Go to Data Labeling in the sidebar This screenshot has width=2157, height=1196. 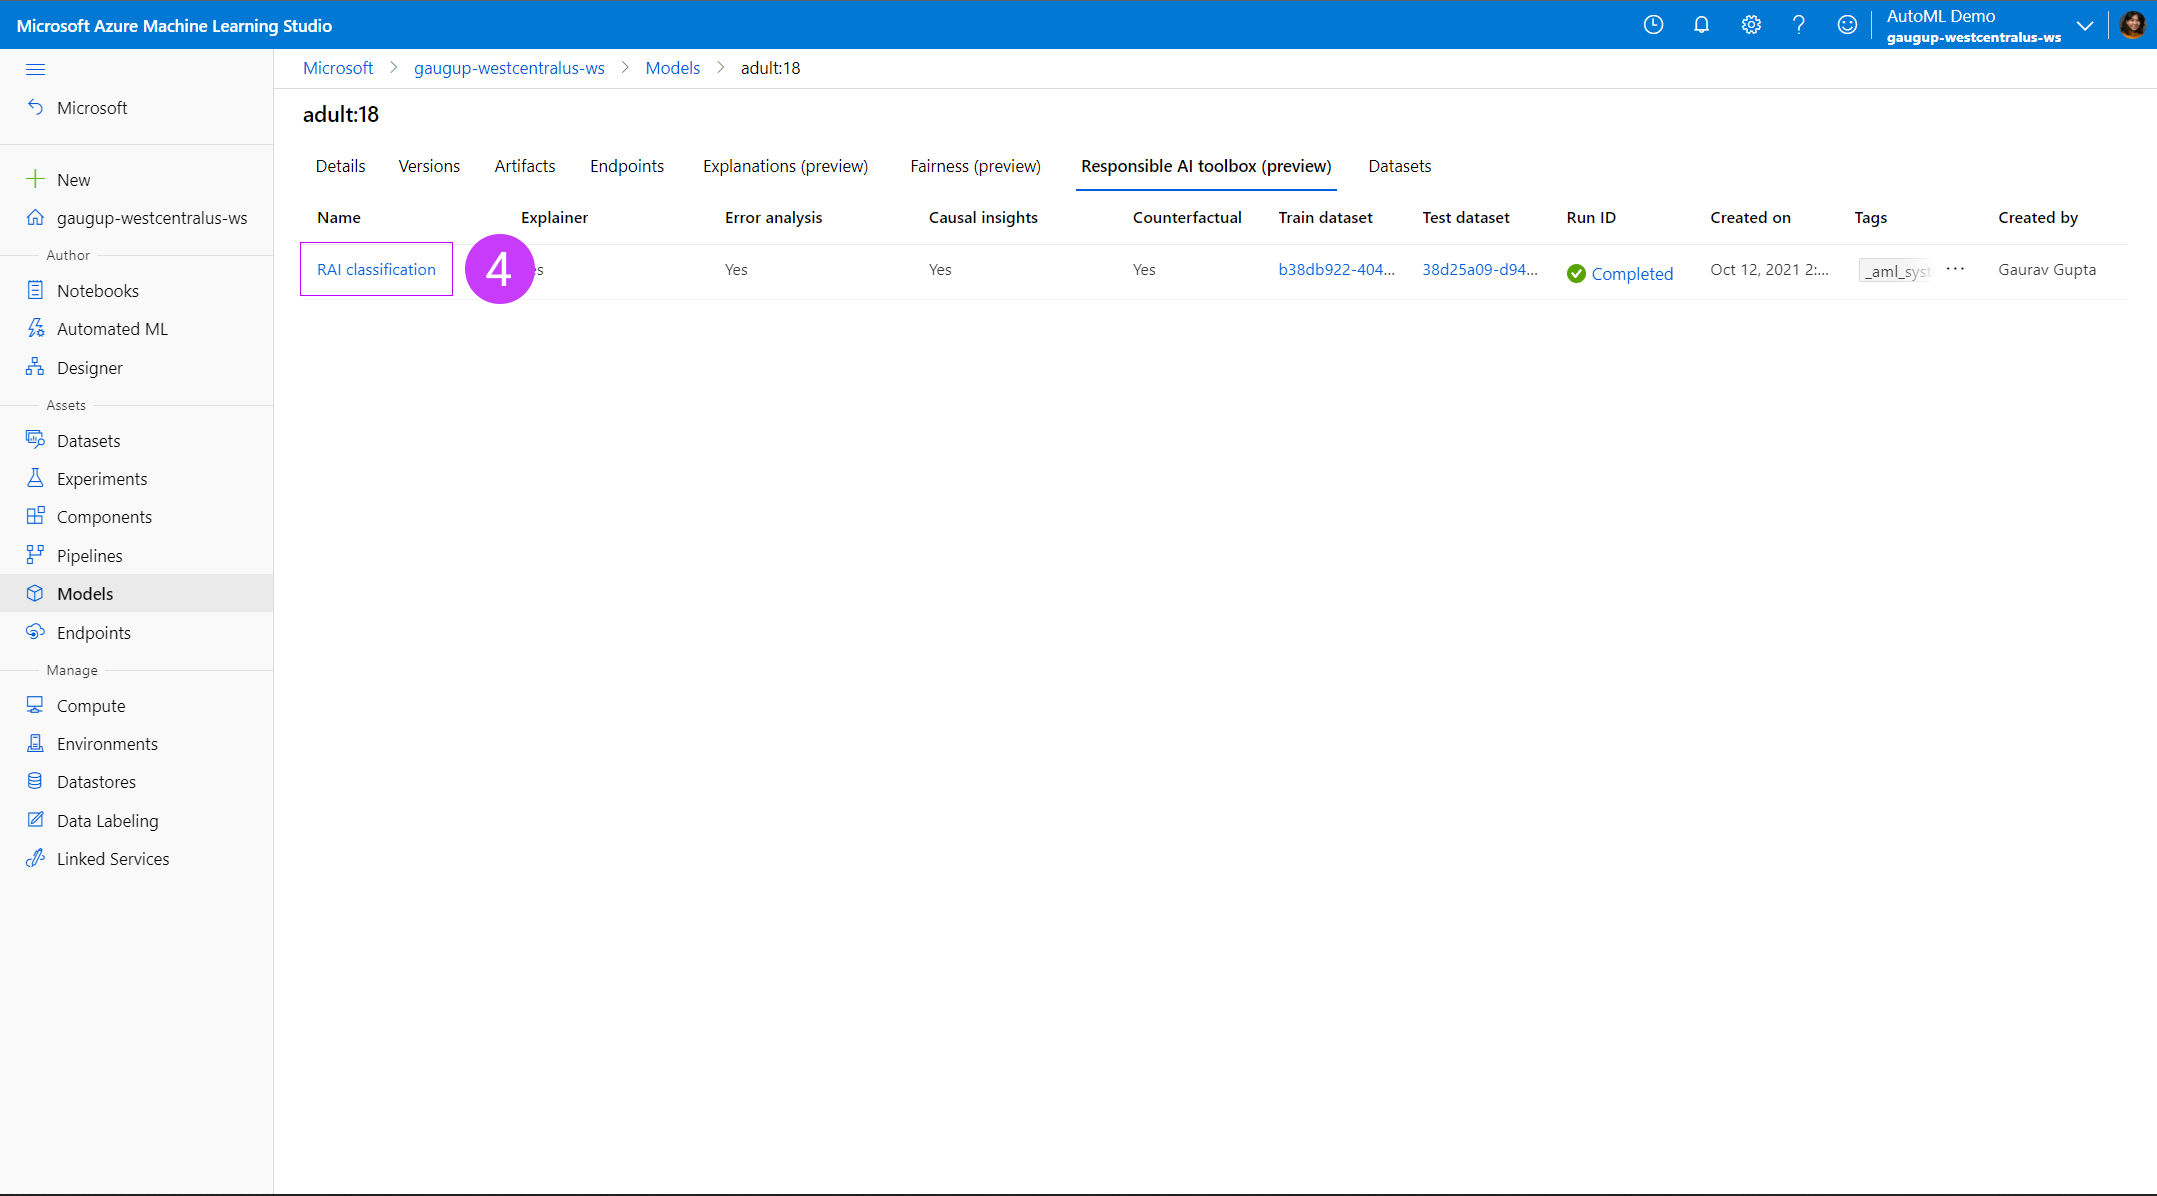tap(107, 821)
